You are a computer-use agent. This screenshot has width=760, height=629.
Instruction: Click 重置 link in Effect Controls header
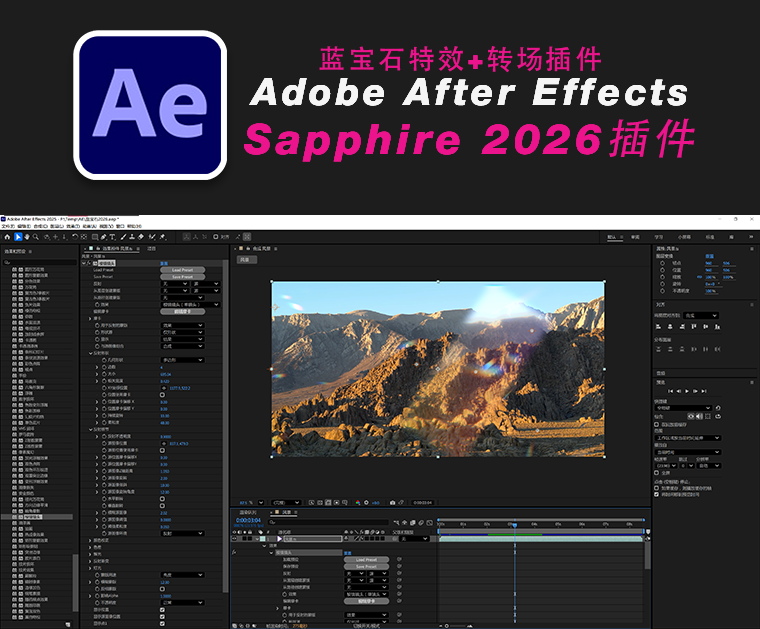click(164, 263)
